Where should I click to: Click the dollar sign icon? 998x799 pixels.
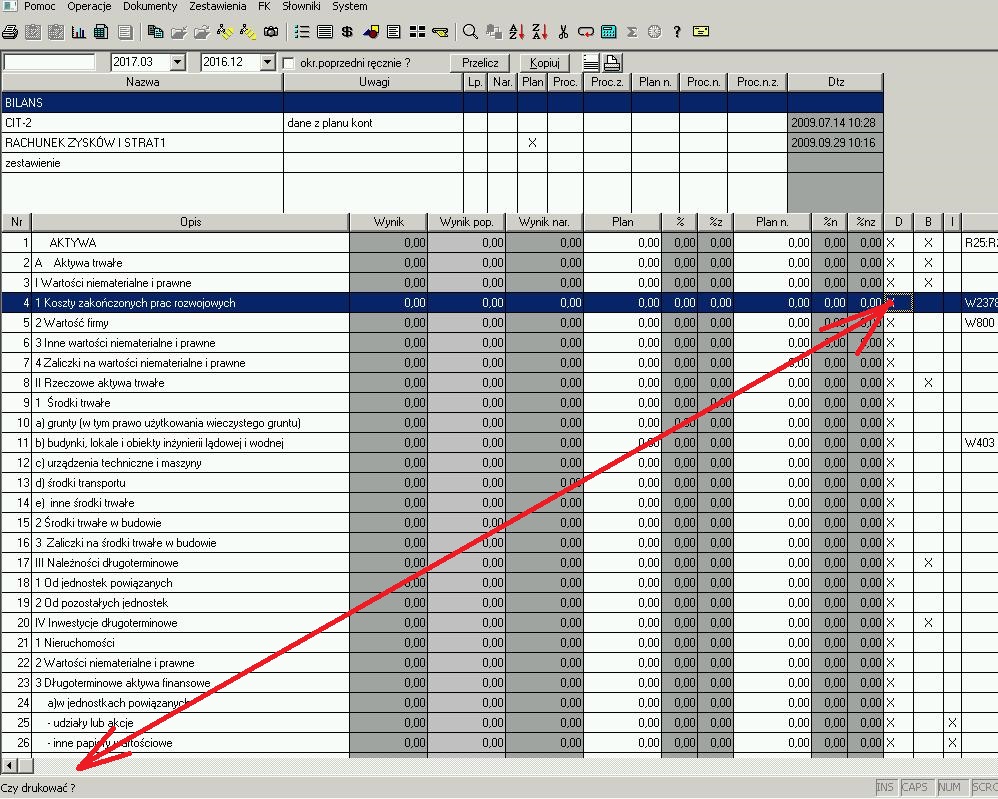tap(347, 32)
